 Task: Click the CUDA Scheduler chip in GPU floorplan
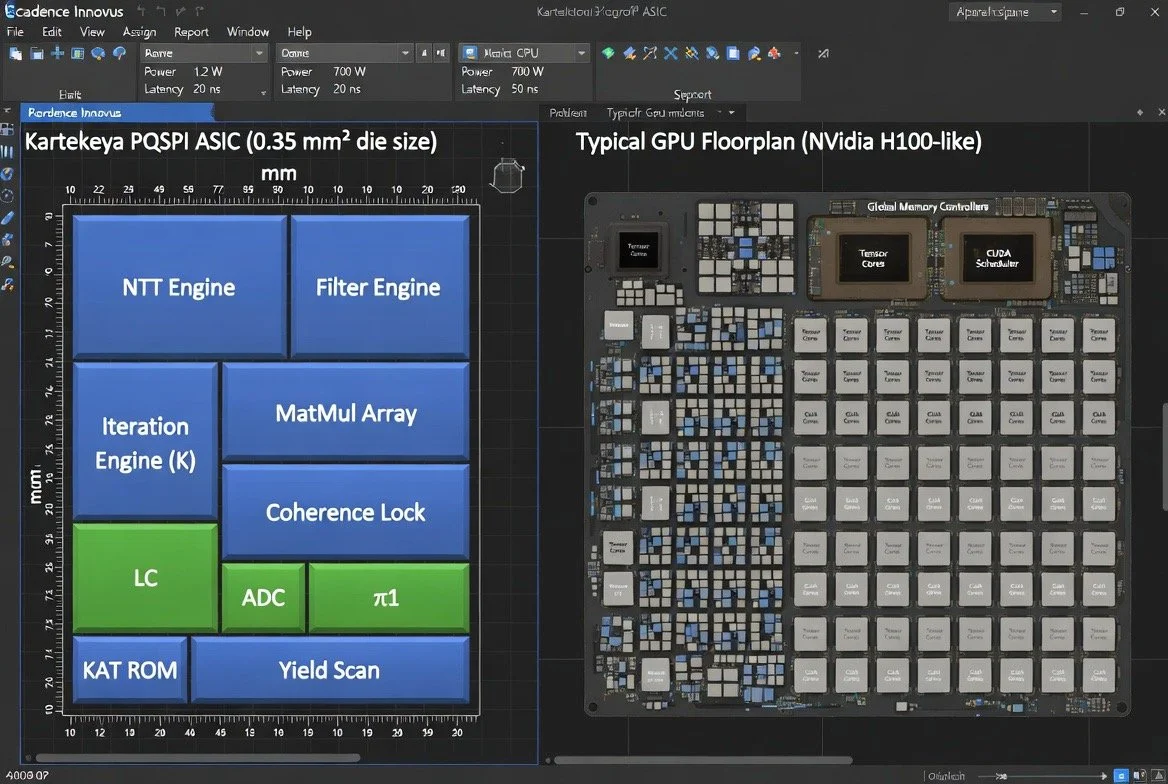point(997,258)
